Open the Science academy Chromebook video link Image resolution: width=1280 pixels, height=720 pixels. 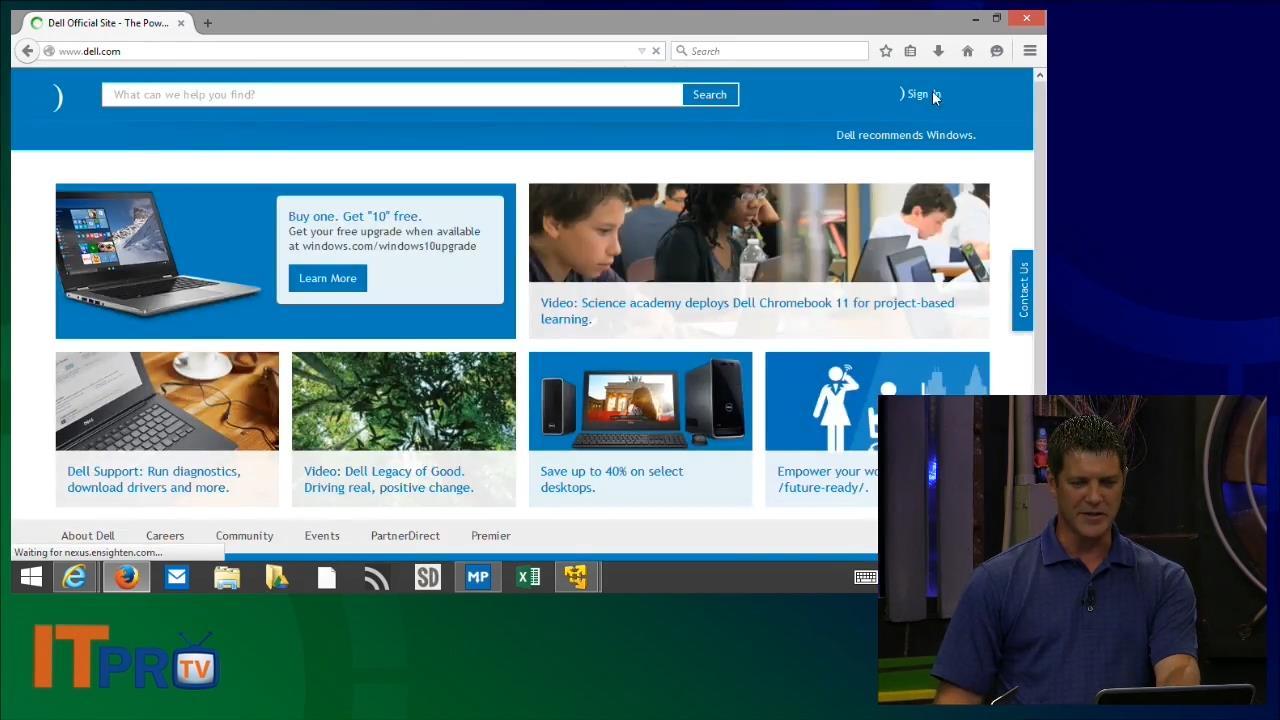[747, 311]
